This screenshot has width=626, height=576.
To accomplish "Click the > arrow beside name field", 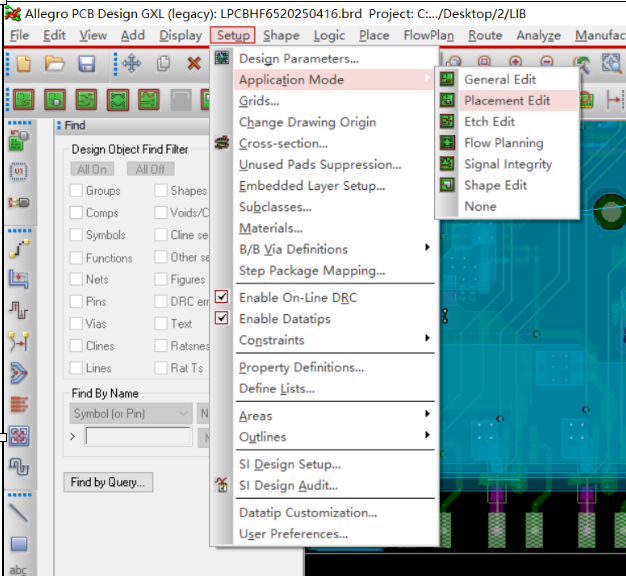I will pyautogui.click(x=72, y=436).
